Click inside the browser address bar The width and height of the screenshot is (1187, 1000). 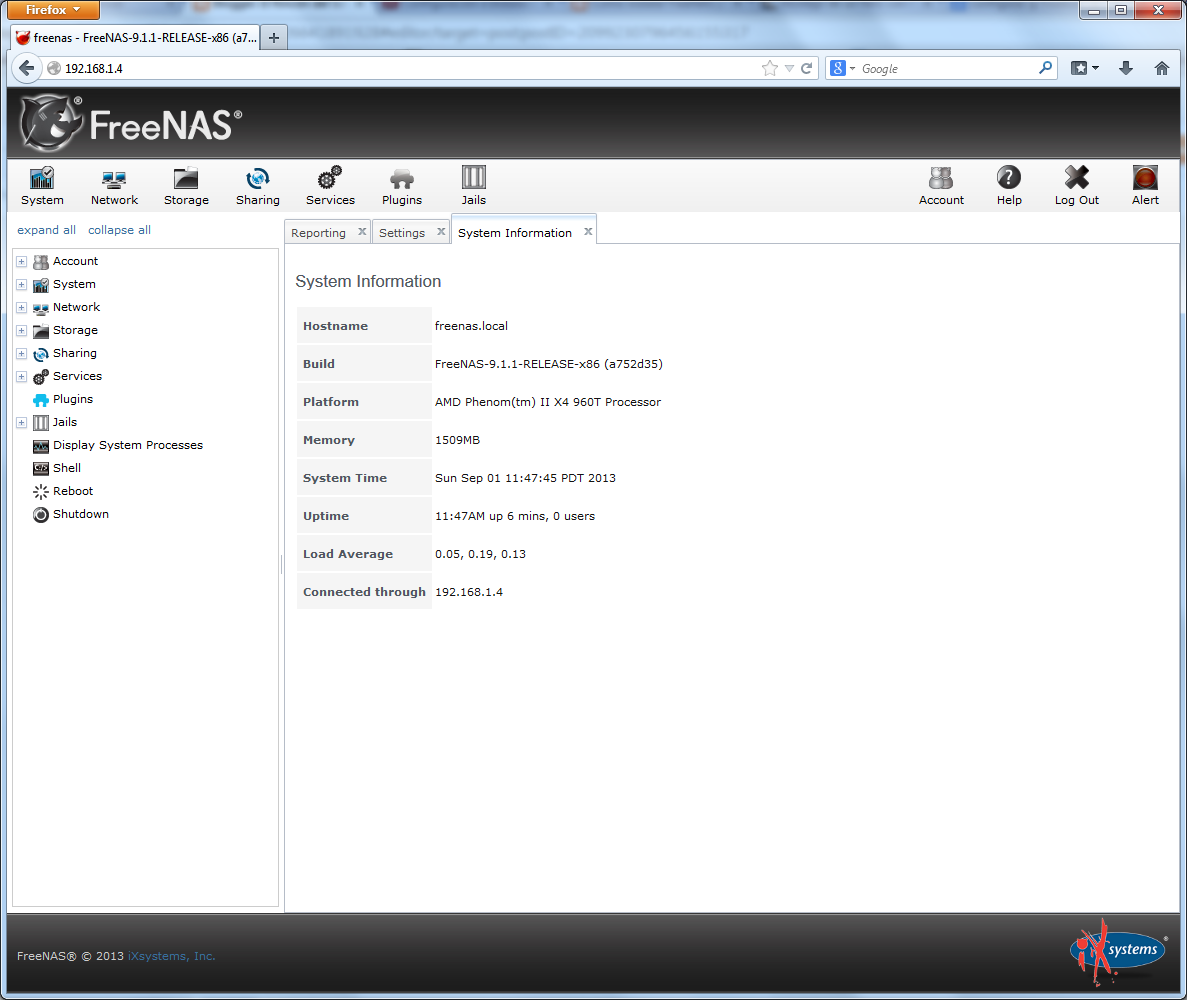coord(400,68)
